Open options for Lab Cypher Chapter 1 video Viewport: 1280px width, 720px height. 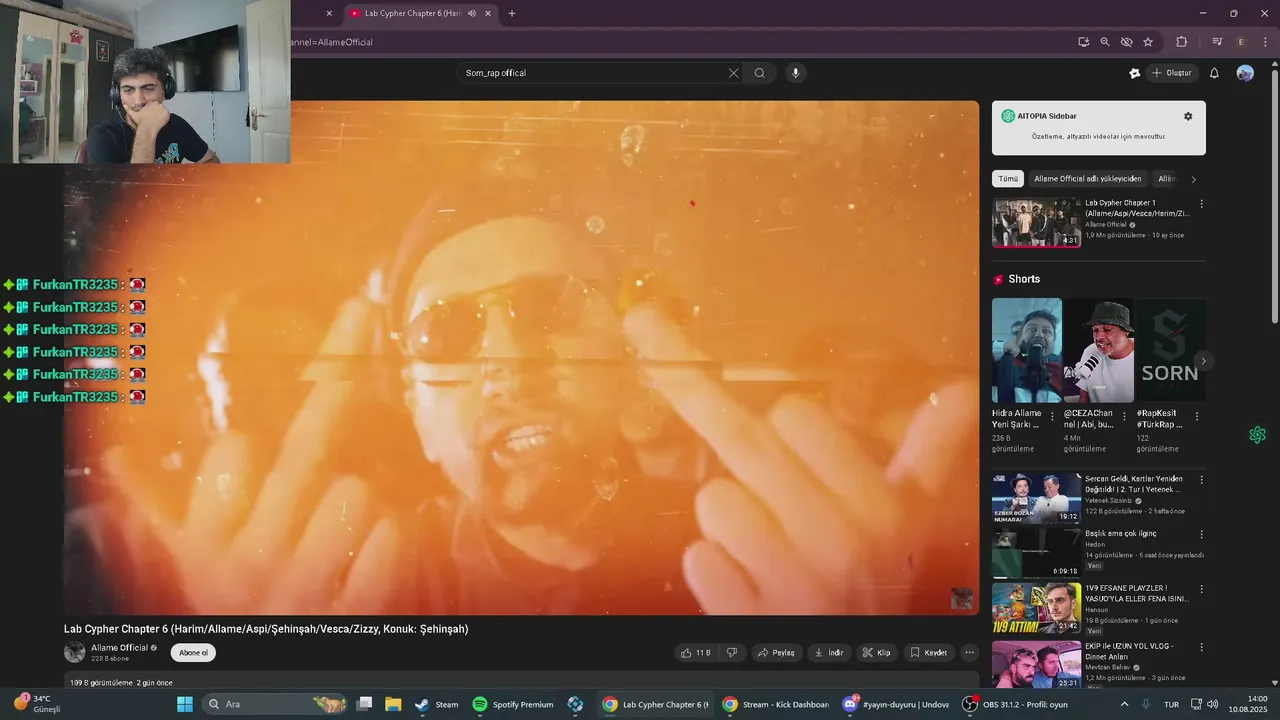1201,204
